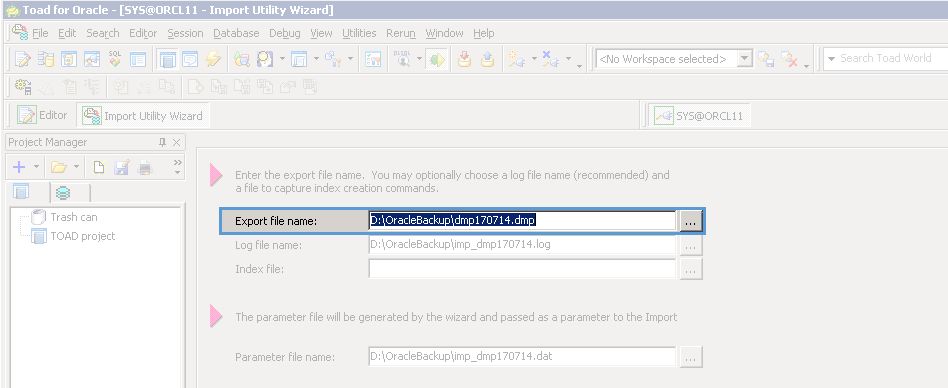Click the Rollback icon with blue arrow
948x388 pixels.
[487, 59]
